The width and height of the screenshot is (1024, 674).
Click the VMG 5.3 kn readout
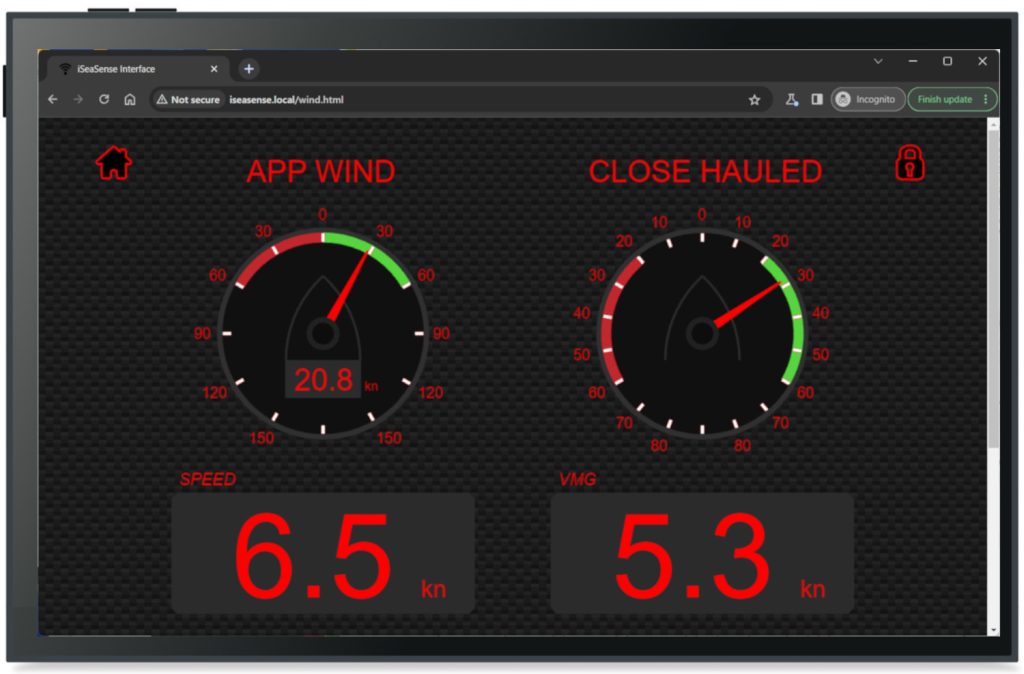pos(702,553)
